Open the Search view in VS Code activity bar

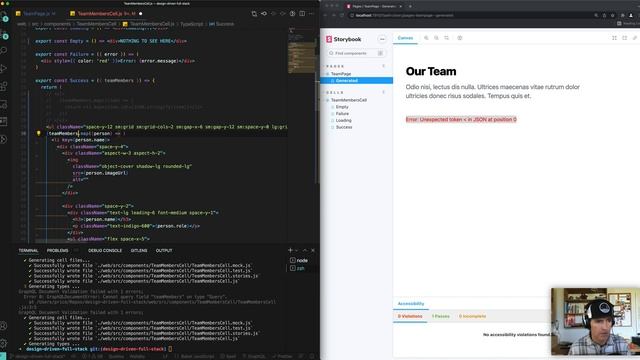(x=4, y=51)
